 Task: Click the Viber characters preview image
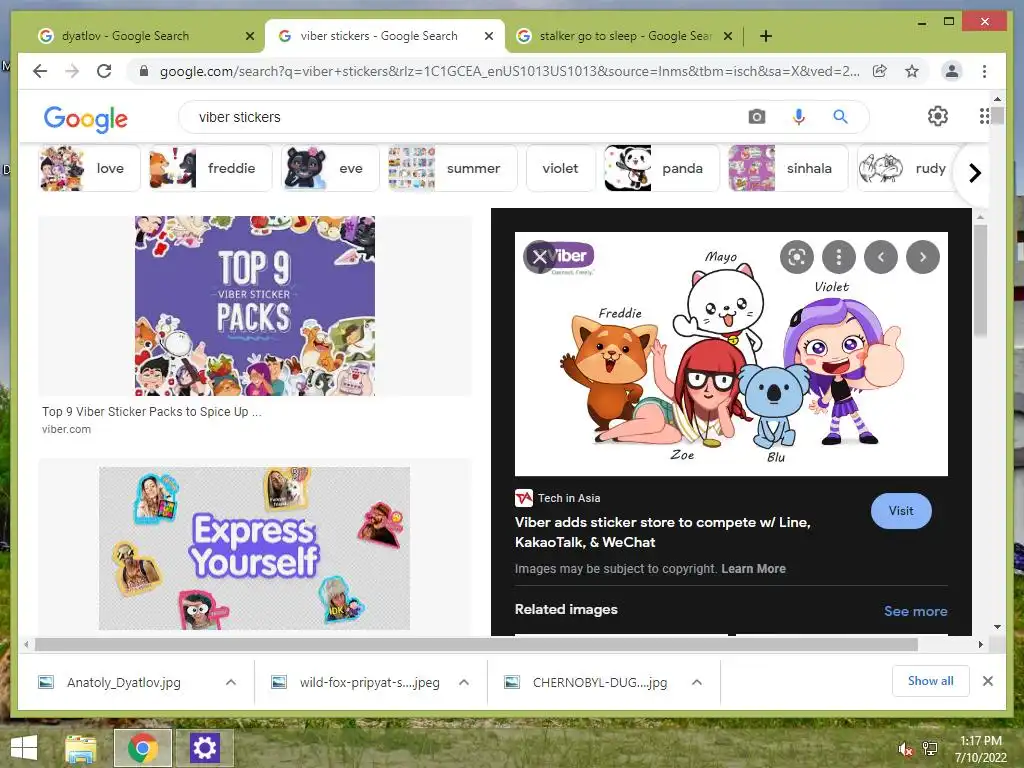click(731, 353)
